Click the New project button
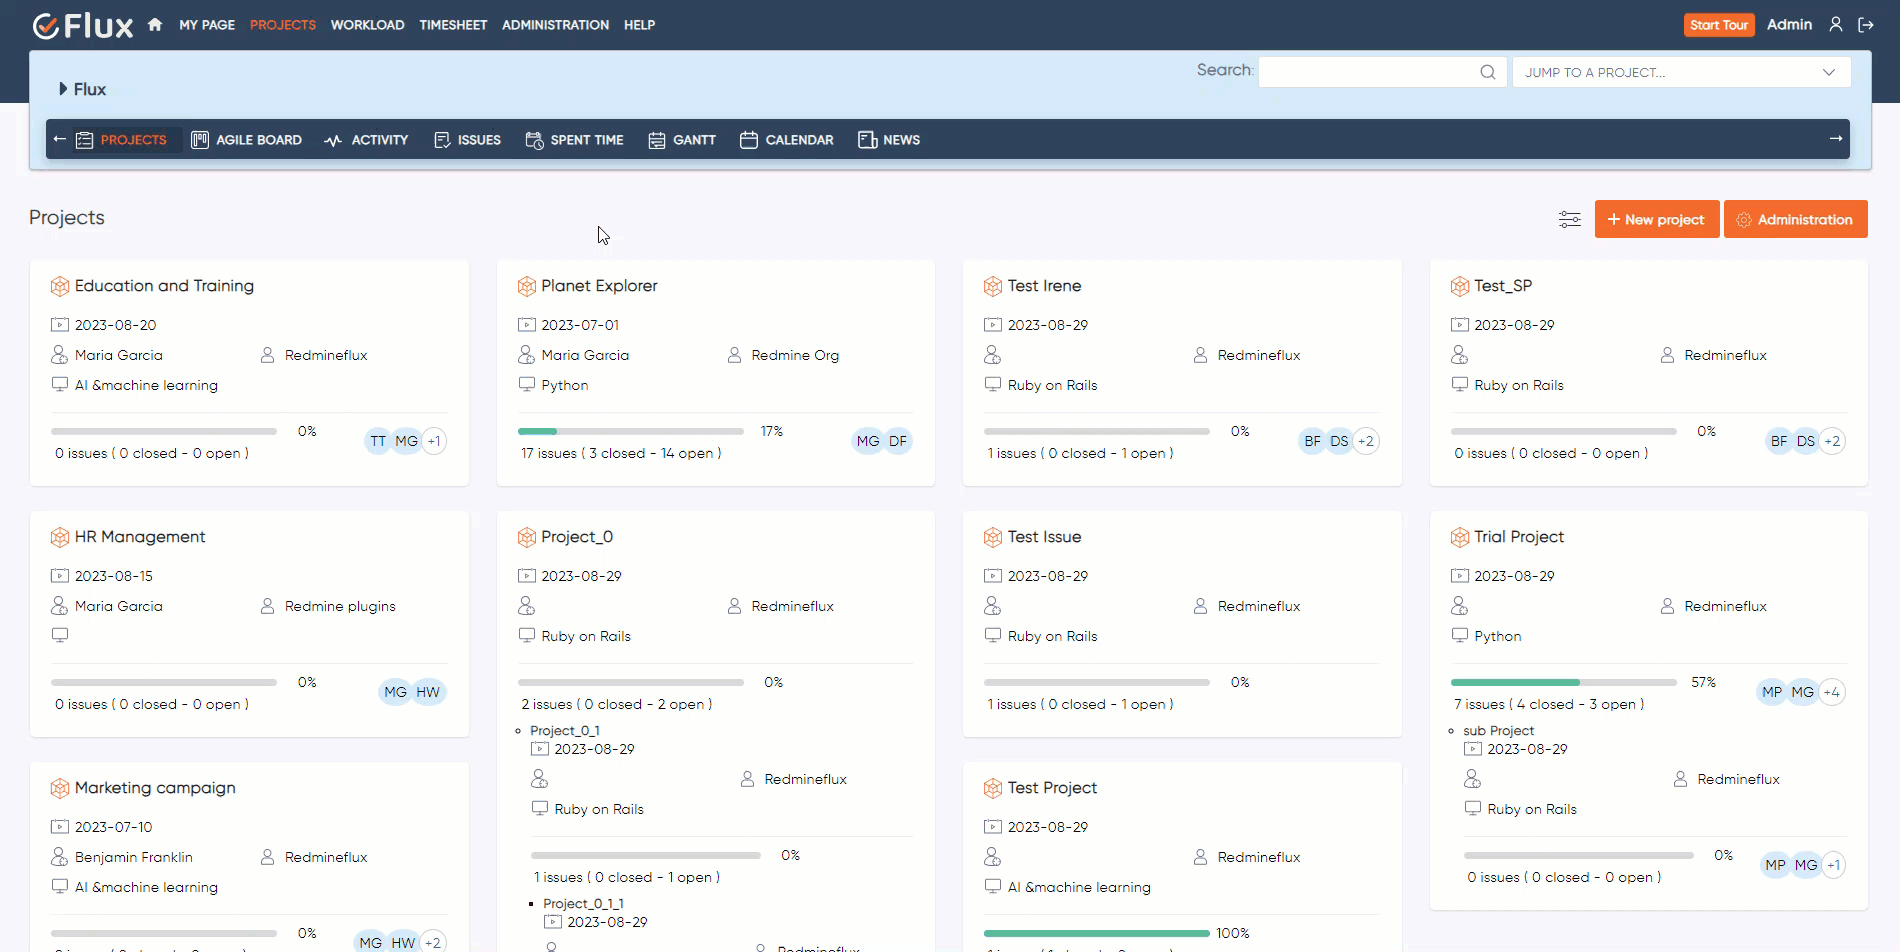This screenshot has height=952, width=1900. (x=1656, y=219)
